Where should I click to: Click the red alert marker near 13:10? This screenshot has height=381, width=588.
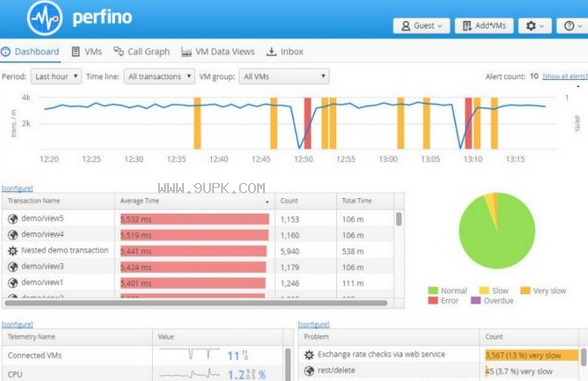click(468, 123)
